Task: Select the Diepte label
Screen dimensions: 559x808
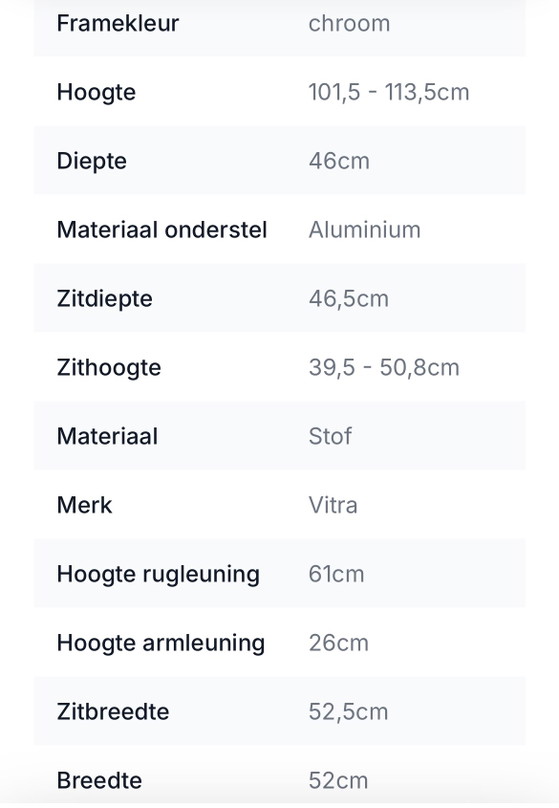Action: coord(92,162)
